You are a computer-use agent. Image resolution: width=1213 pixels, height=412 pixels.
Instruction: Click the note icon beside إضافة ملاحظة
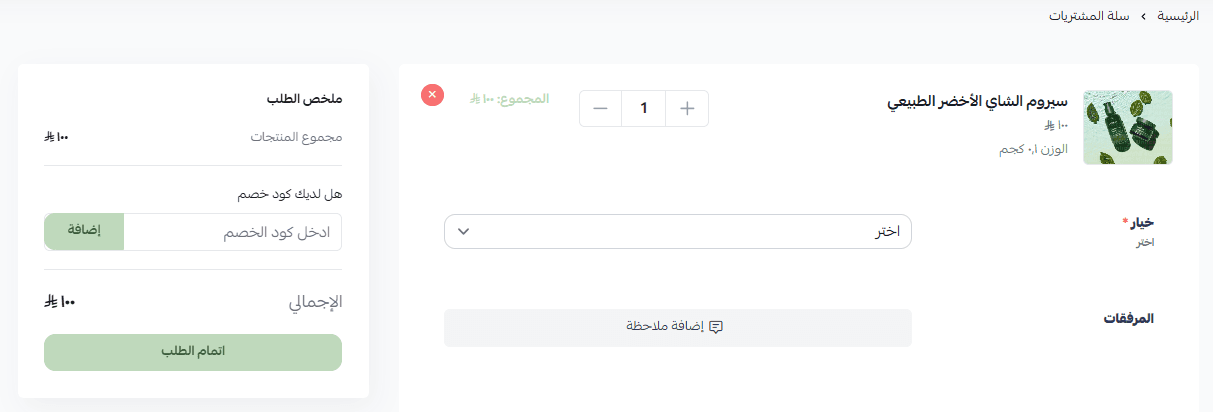tap(716, 327)
